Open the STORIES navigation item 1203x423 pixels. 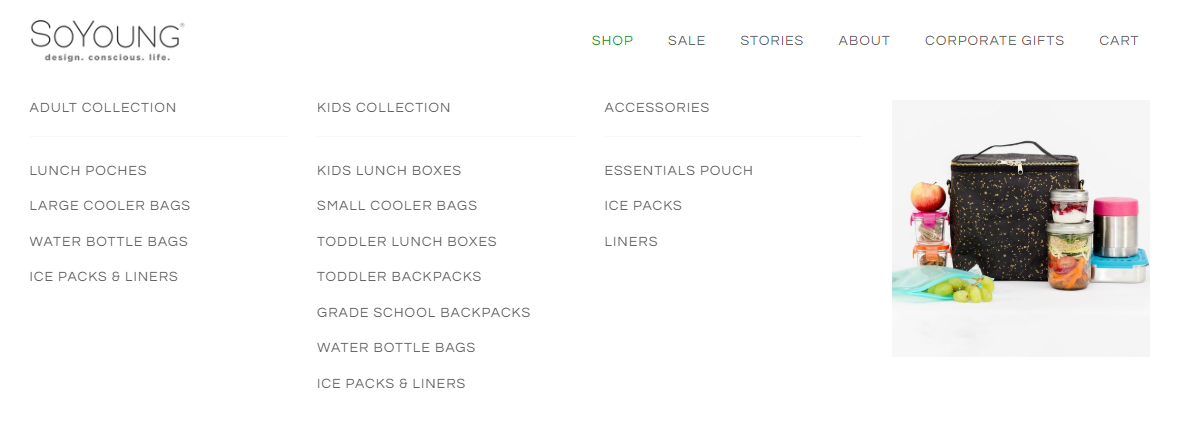point(772,41)
